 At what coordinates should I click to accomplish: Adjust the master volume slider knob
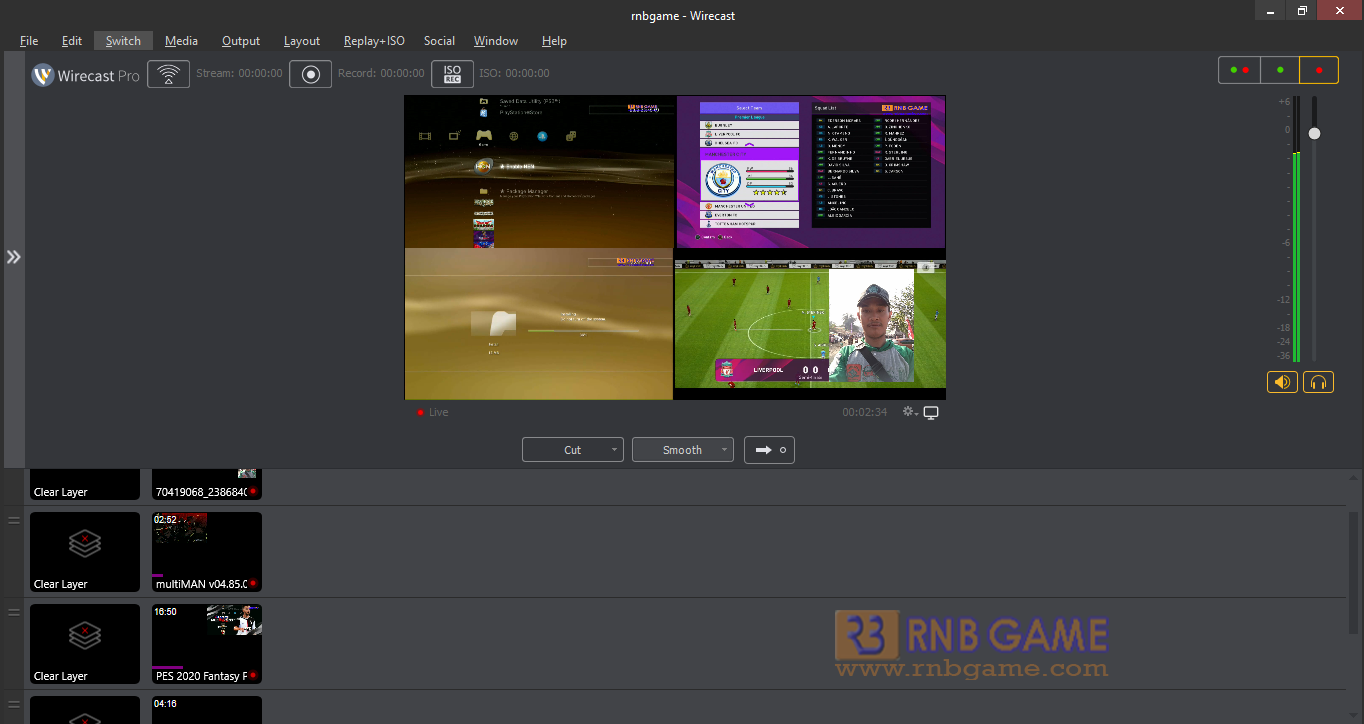coord(1314,133)
